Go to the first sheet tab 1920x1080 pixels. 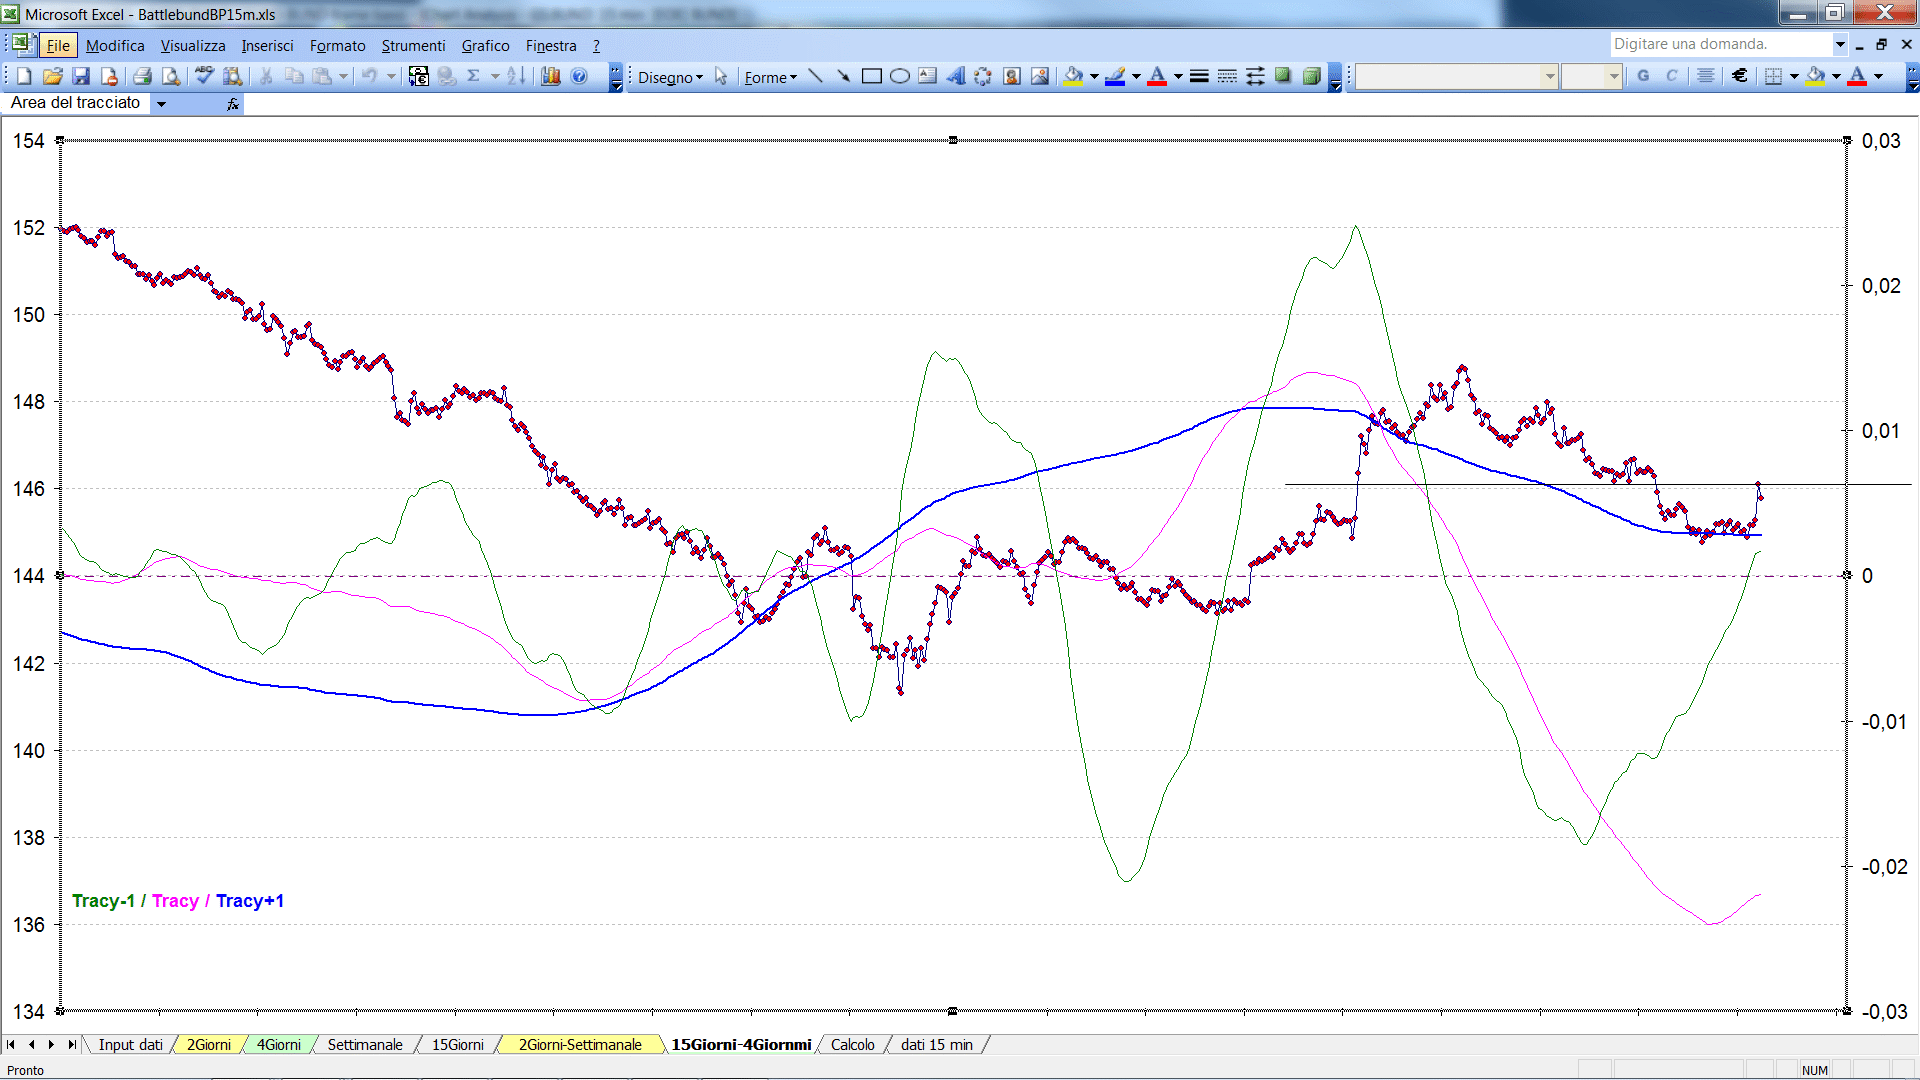click(11, 1045)
